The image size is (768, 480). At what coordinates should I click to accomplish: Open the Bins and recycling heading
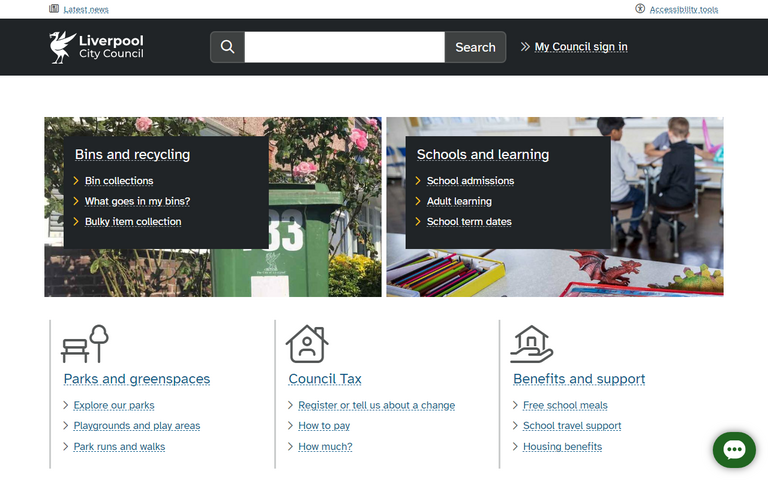[x=132, y=155]
